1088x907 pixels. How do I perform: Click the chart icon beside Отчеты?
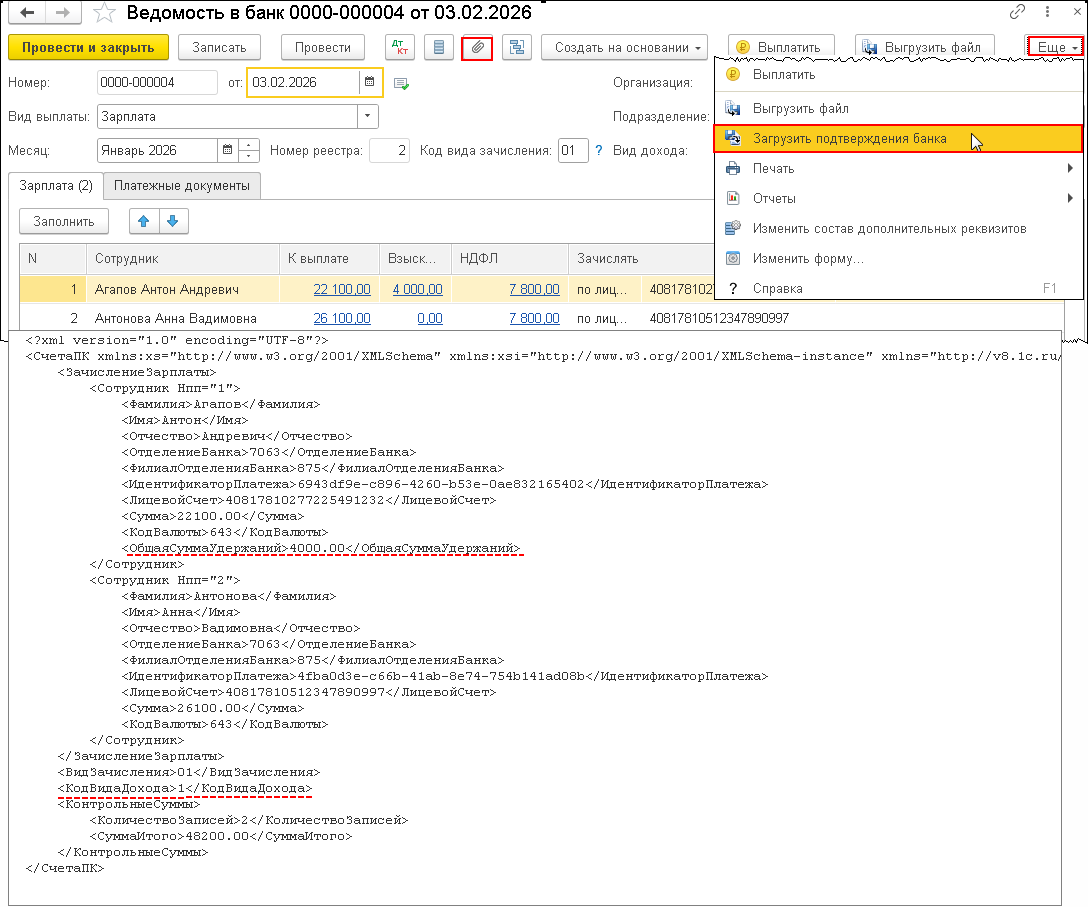click(733, 198)
